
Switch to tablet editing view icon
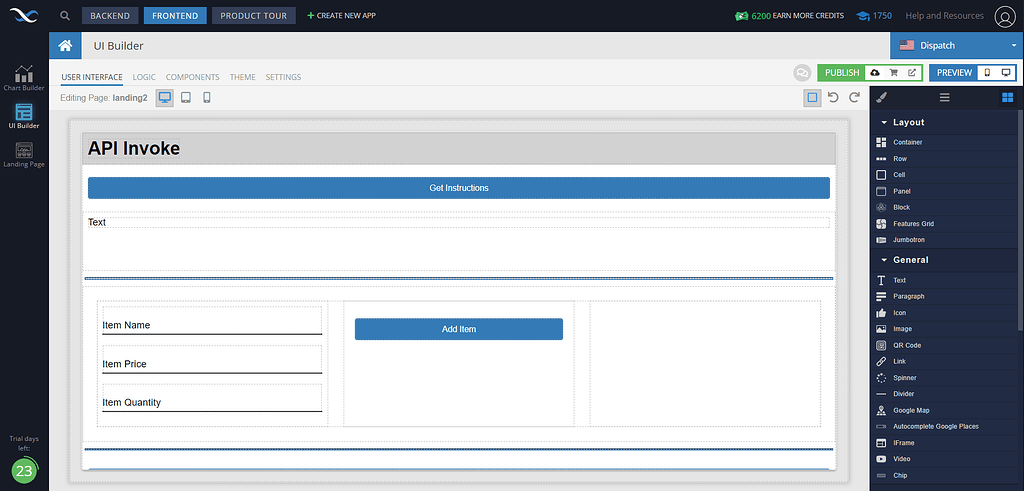coord(185,98)
